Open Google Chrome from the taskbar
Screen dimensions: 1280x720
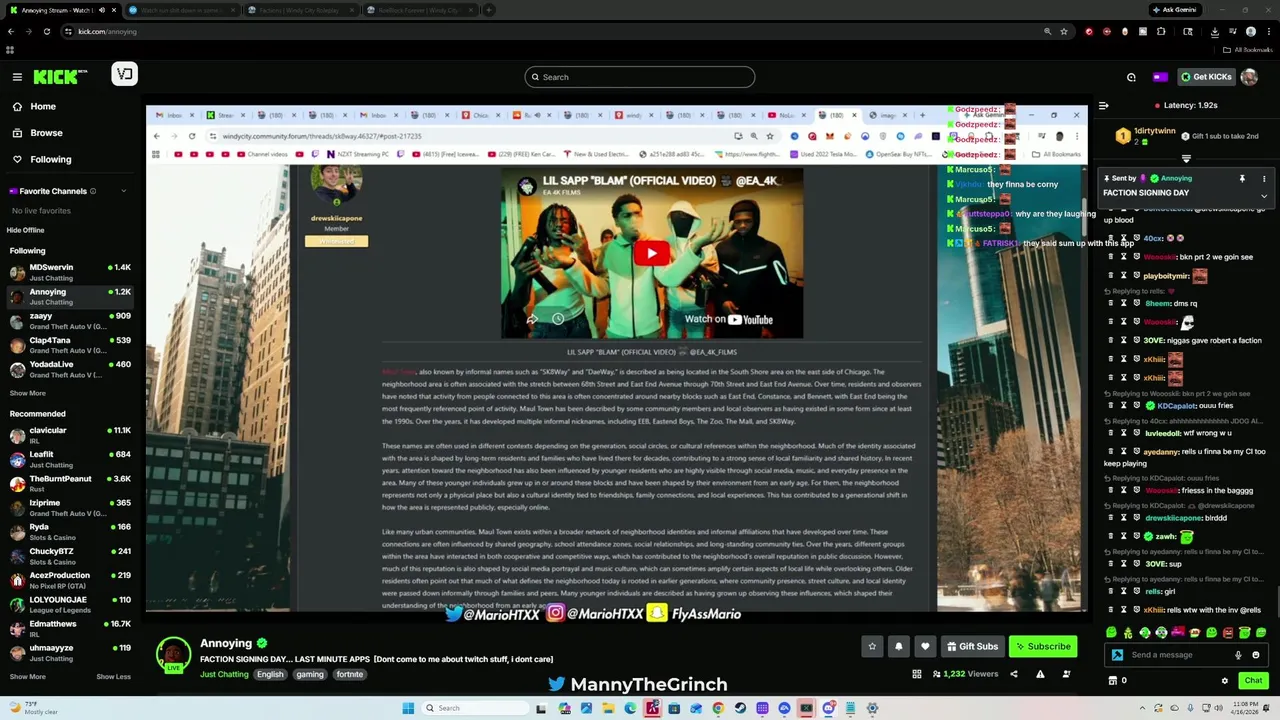click(x=718, y=708)
